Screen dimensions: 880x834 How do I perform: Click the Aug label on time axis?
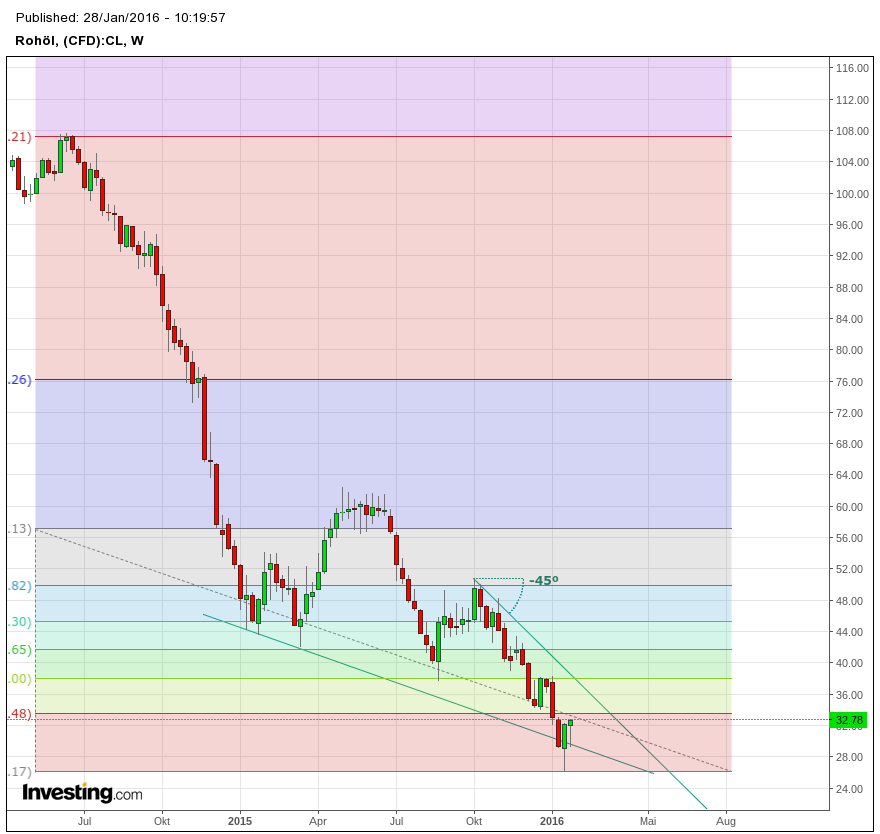(x=726, y=821)
